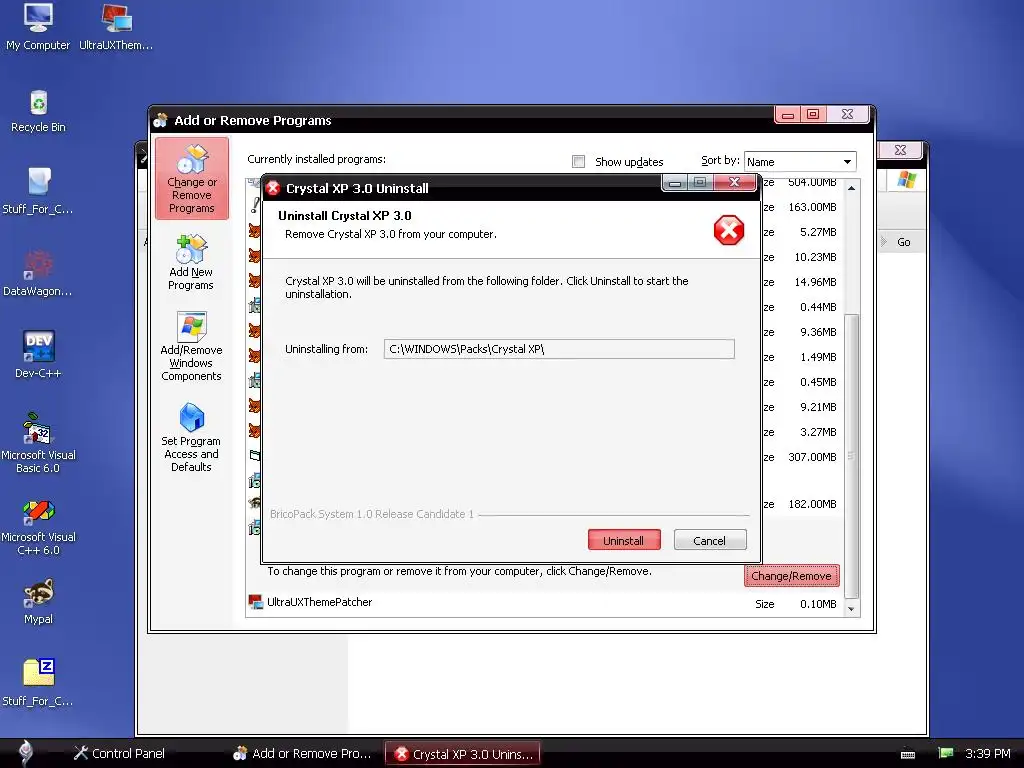Viewport: 1024px width, 768px height.
Task: Click the Change/Remove button
Action: tap(792, 575)
